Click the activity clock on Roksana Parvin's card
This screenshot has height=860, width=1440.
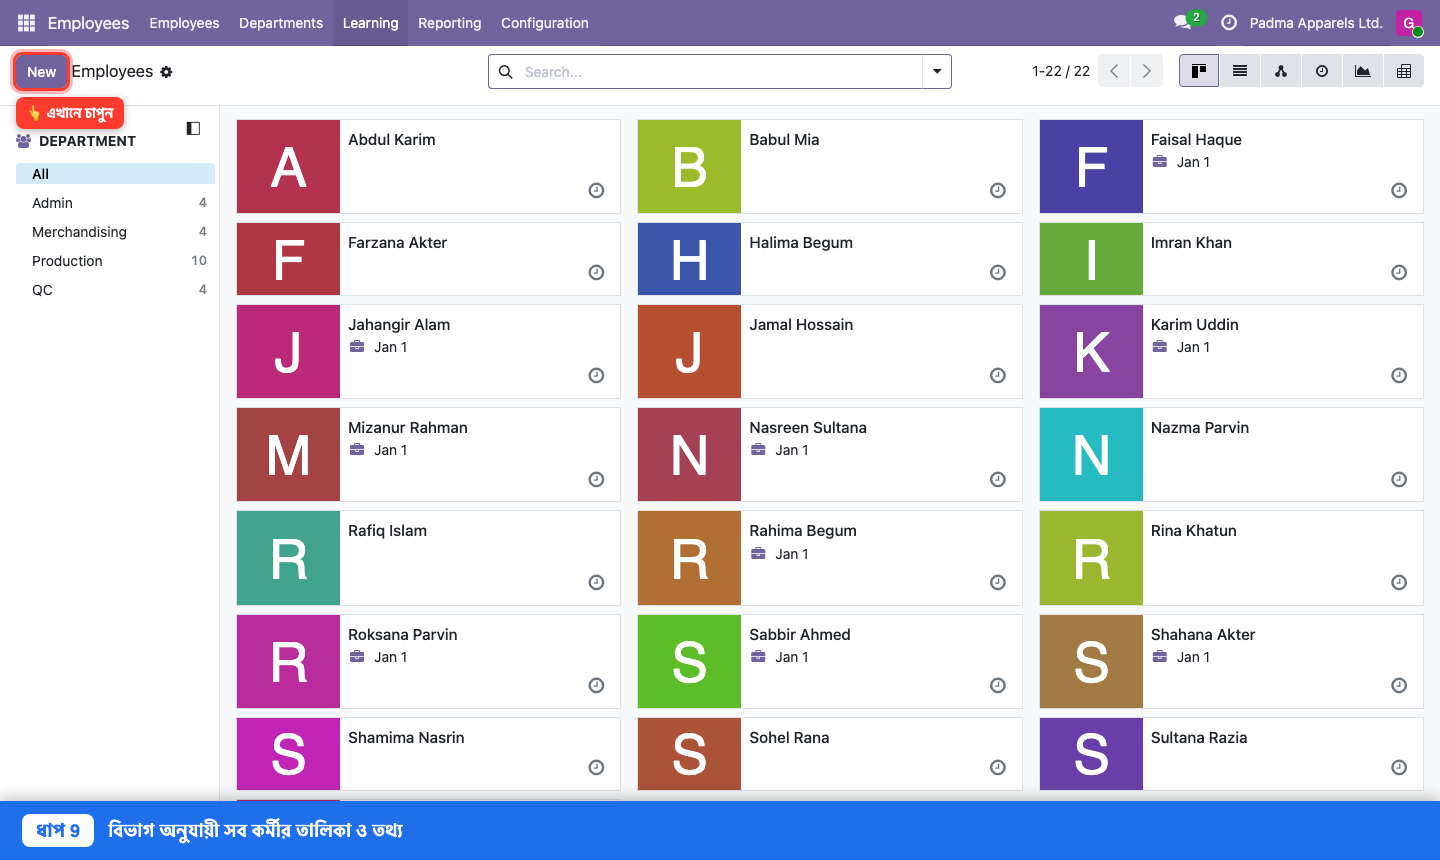click(597, 685)
